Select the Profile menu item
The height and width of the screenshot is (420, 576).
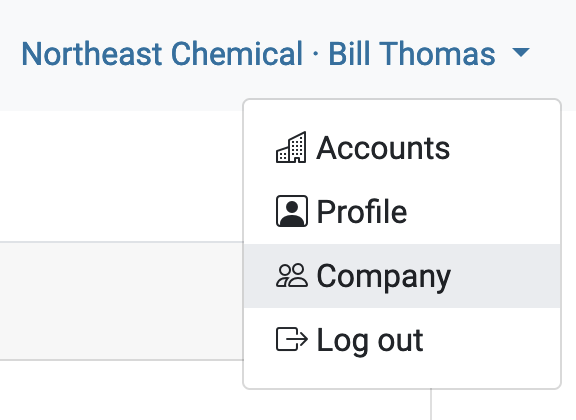(402, 211)
